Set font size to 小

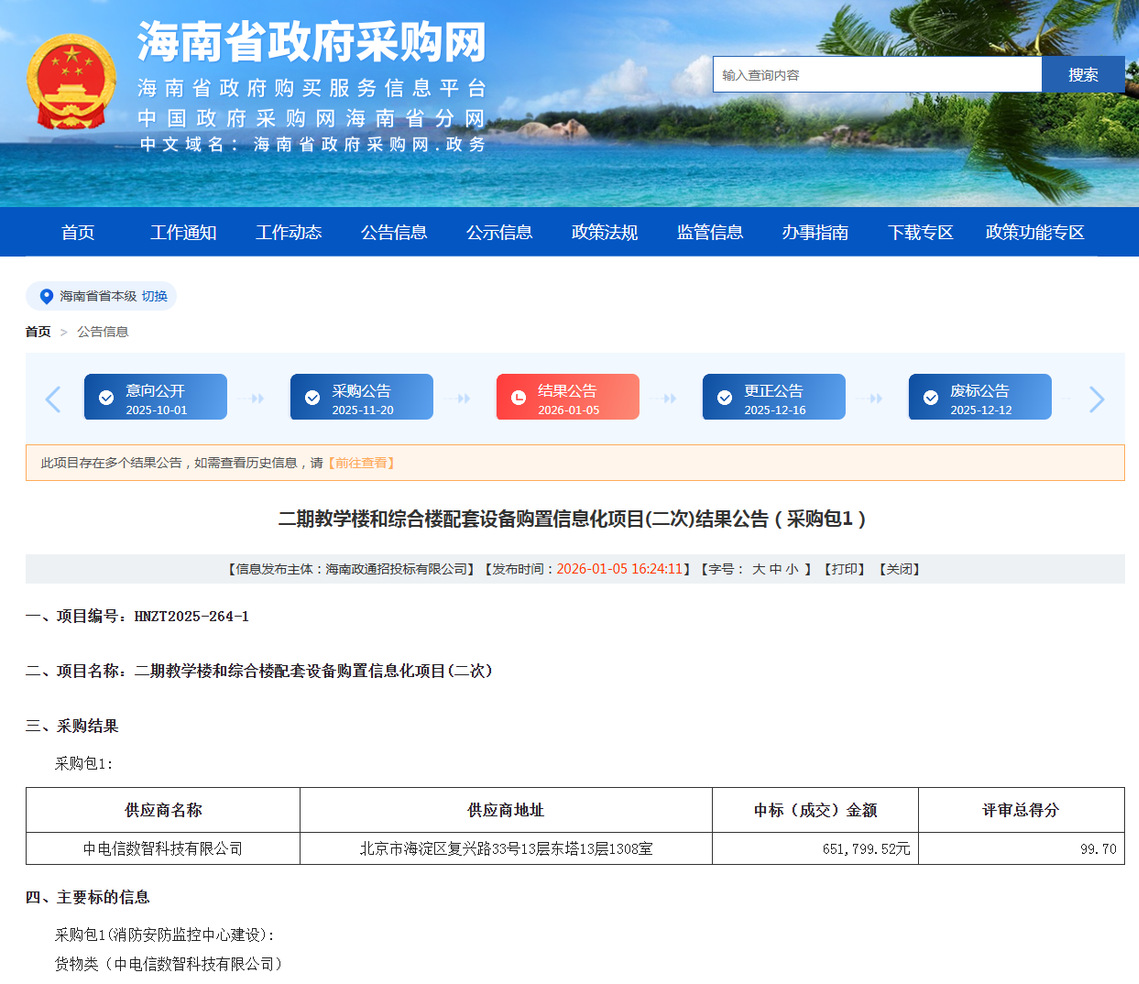click(791, 569)
